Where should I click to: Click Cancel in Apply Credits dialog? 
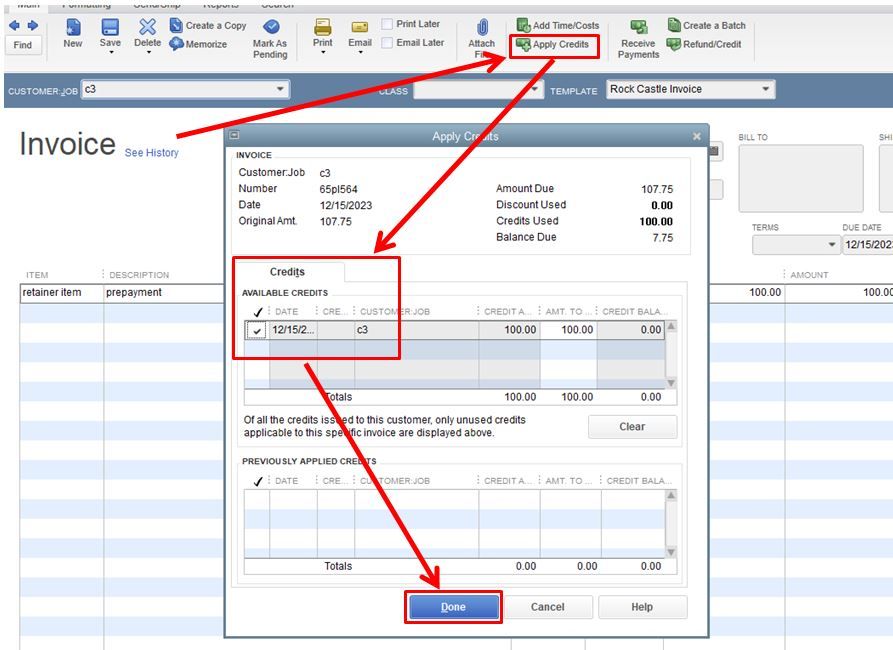[x=548, y=607]
